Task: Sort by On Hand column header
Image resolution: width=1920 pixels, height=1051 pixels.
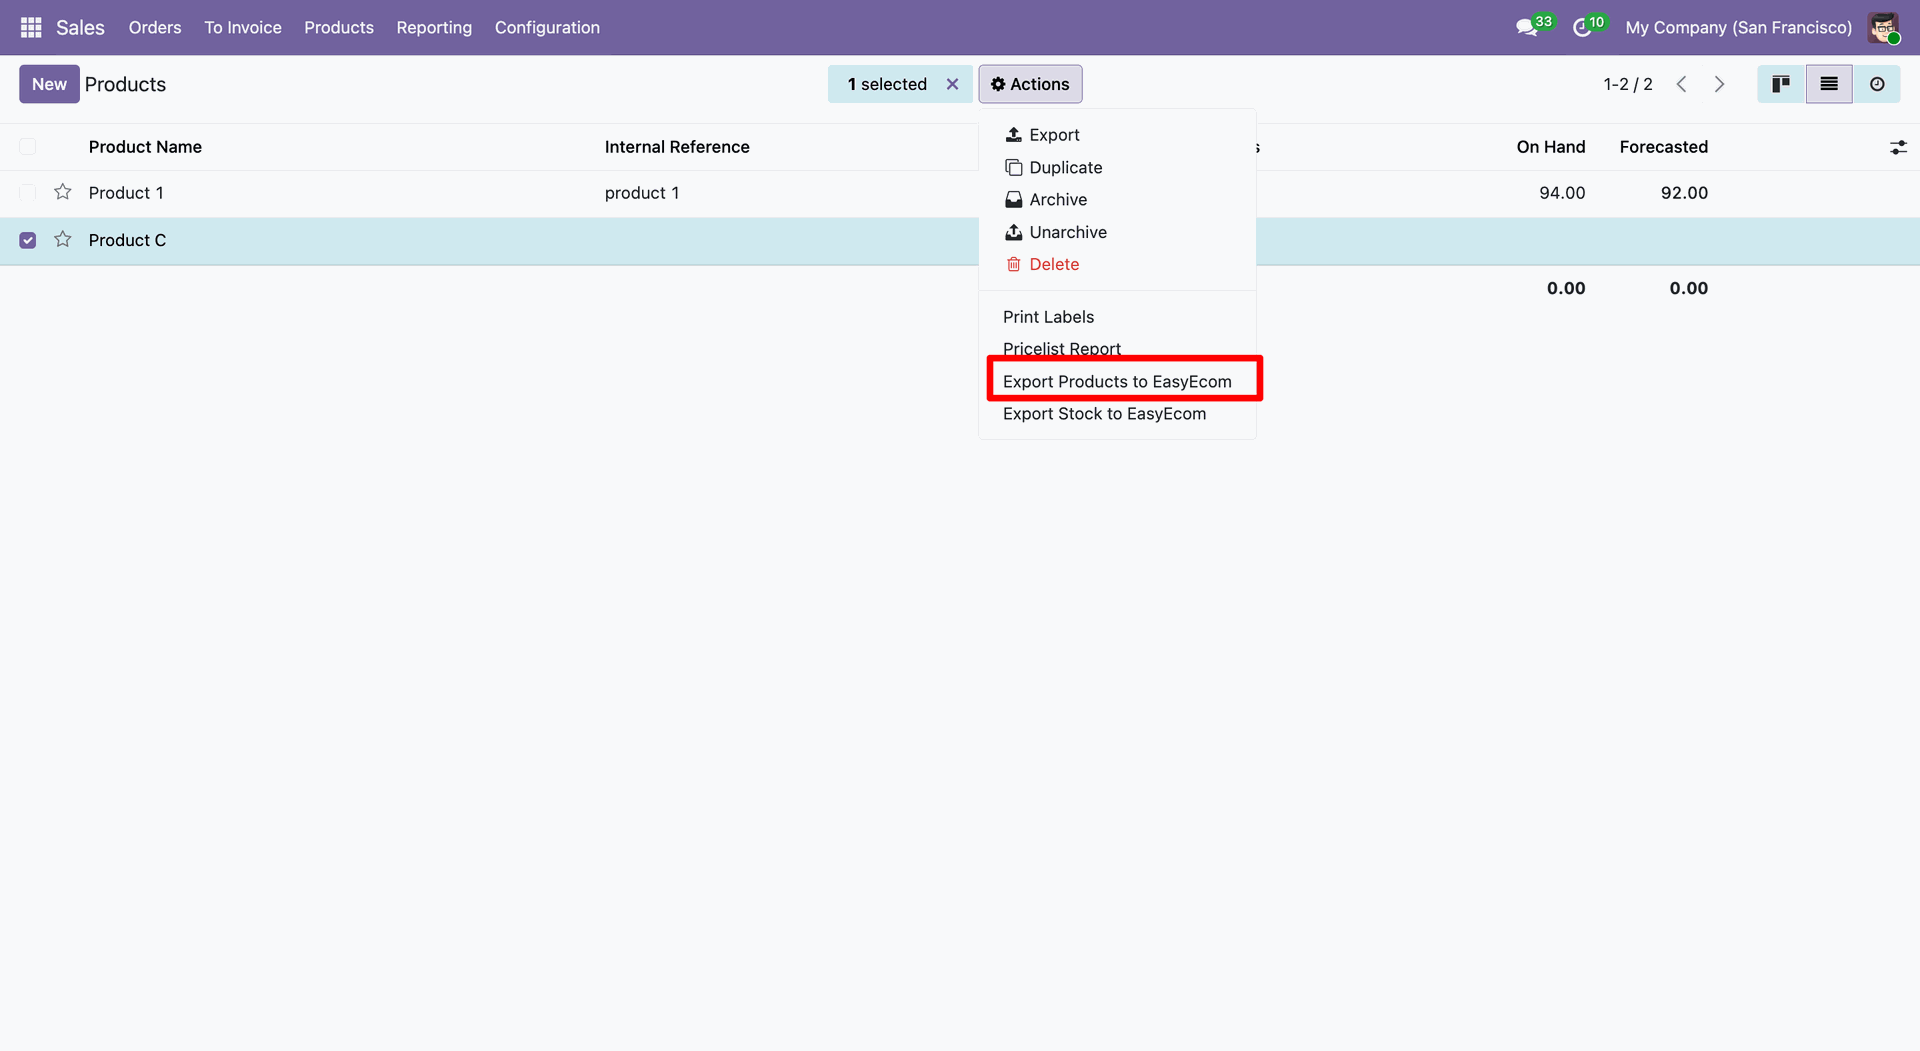Action: point(1550,147)
